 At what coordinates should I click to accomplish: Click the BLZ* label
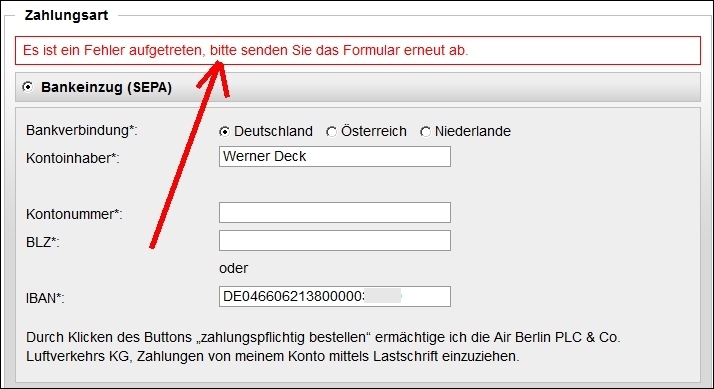click(43, 242)
